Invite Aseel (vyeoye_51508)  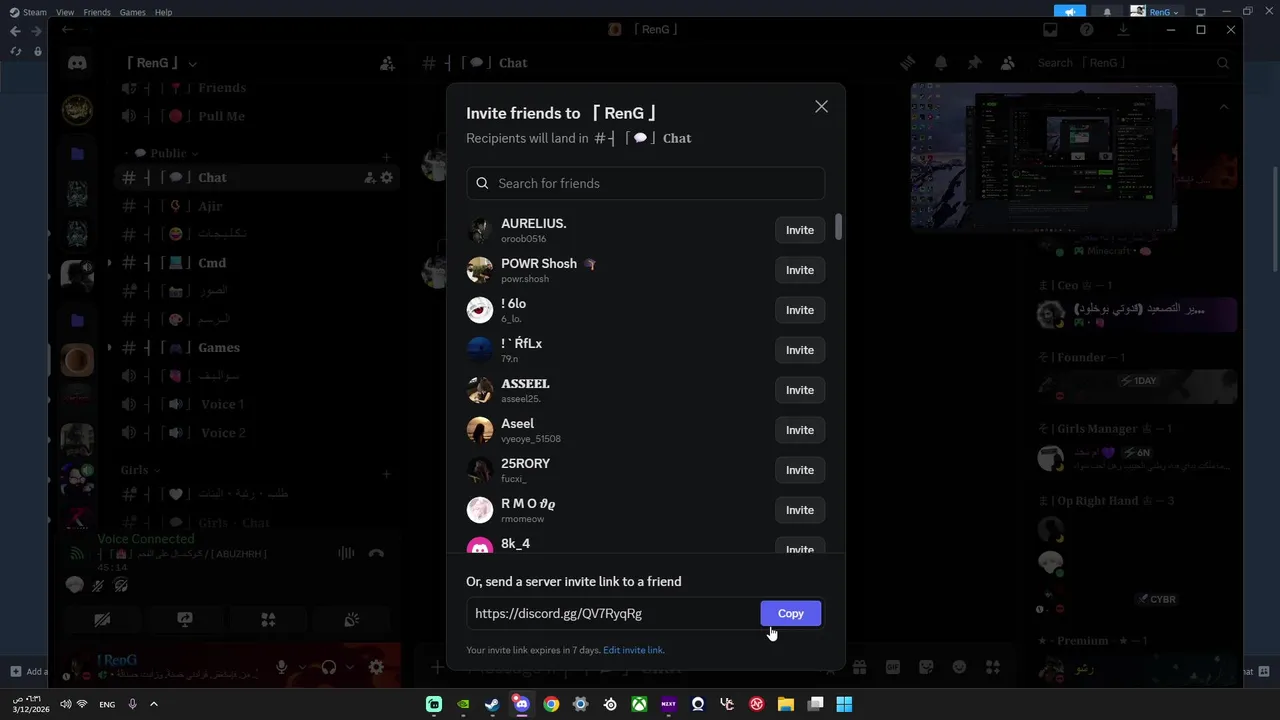click(x=800, y=430)
